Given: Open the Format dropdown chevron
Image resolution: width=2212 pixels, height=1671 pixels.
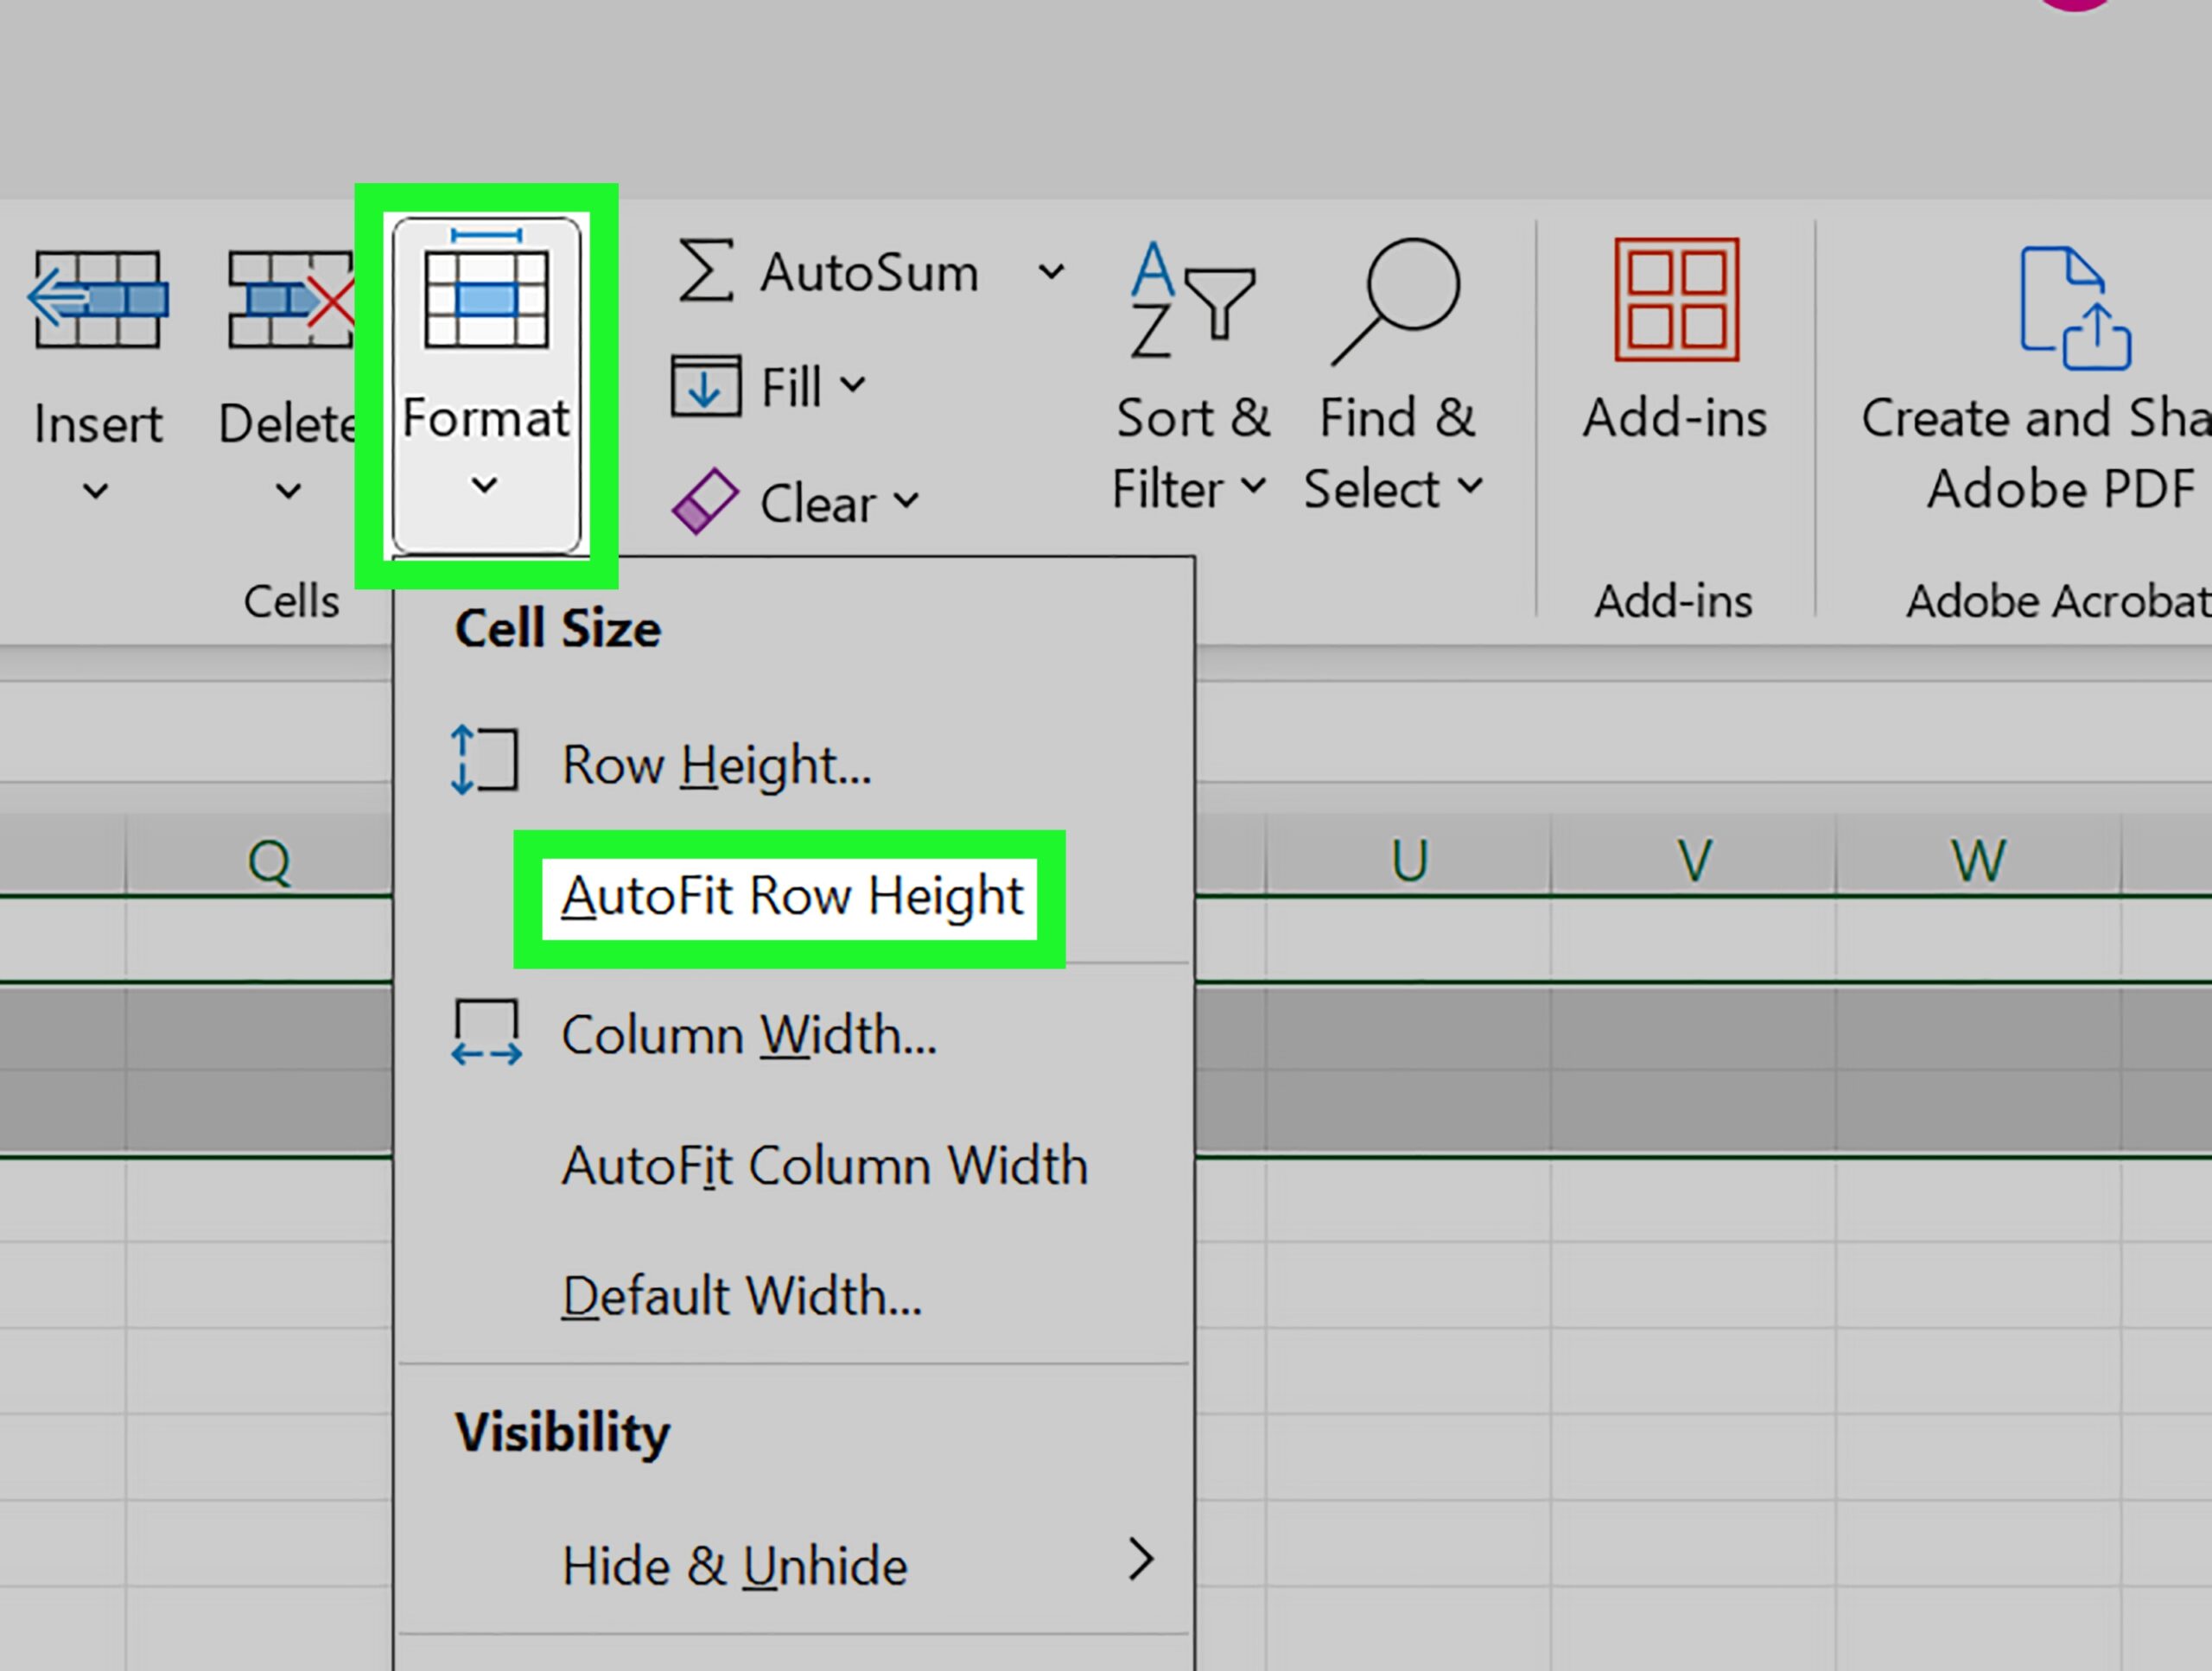Looking at the screenshot, I should 485,486.
